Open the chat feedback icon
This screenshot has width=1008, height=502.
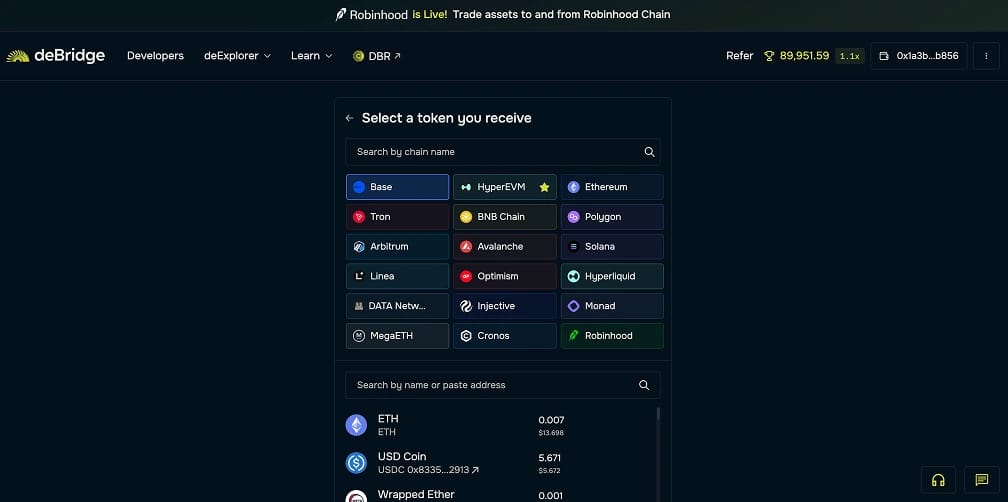tap(981, 480)
